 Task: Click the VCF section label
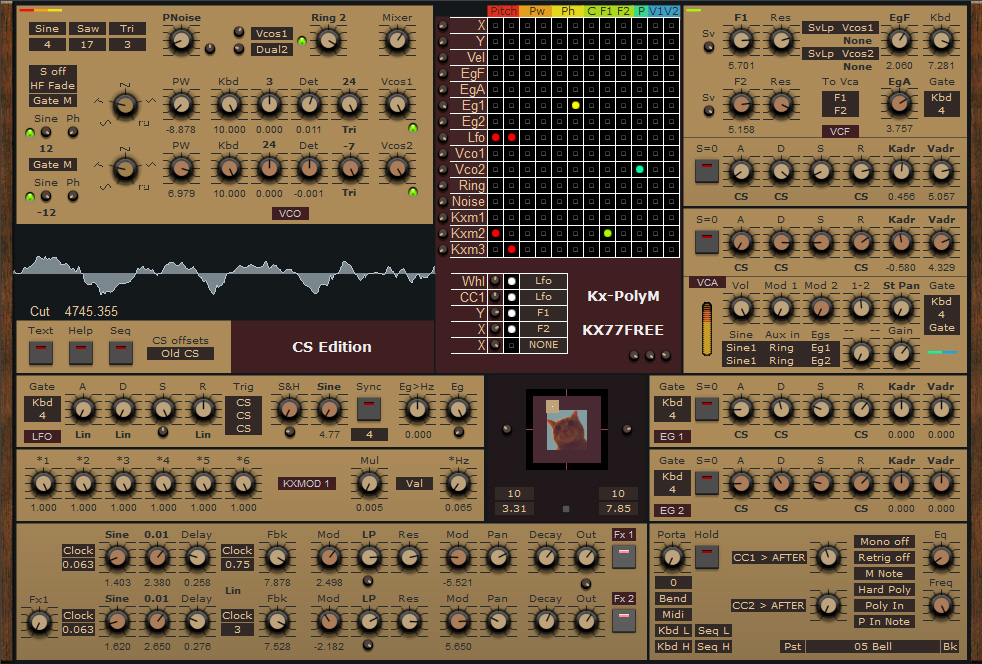pyautogui.click(x=840, y=132)
